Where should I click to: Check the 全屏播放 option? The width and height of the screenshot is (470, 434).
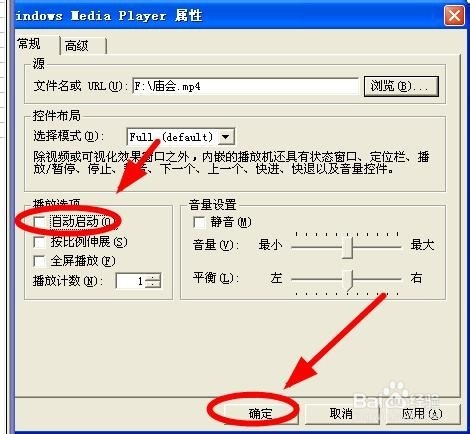coord(39,261)
